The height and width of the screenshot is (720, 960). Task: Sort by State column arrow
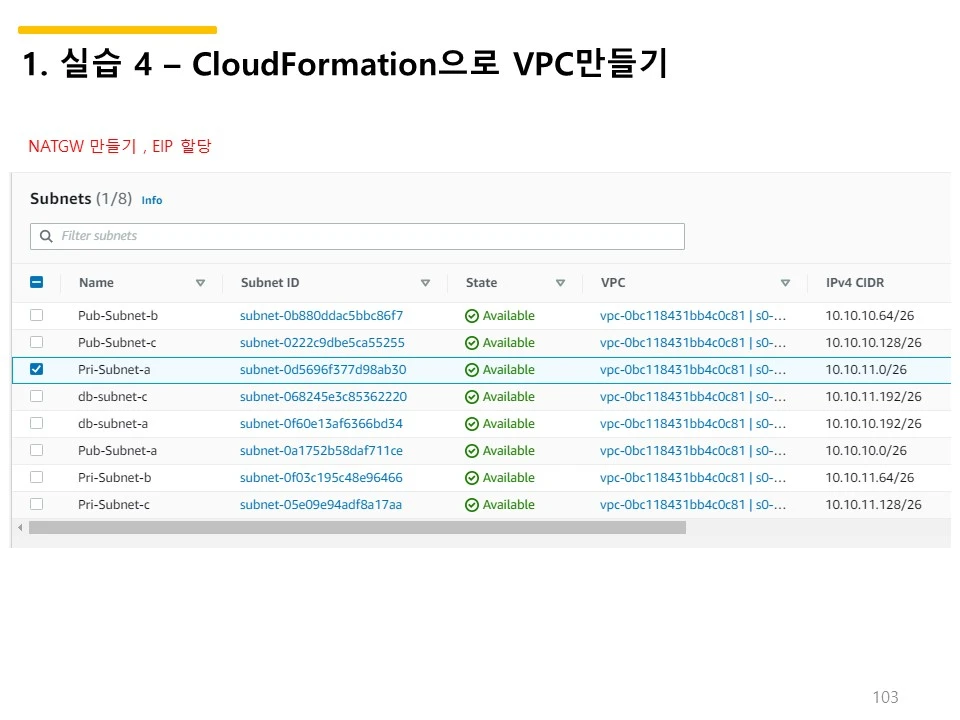[560, 283]
